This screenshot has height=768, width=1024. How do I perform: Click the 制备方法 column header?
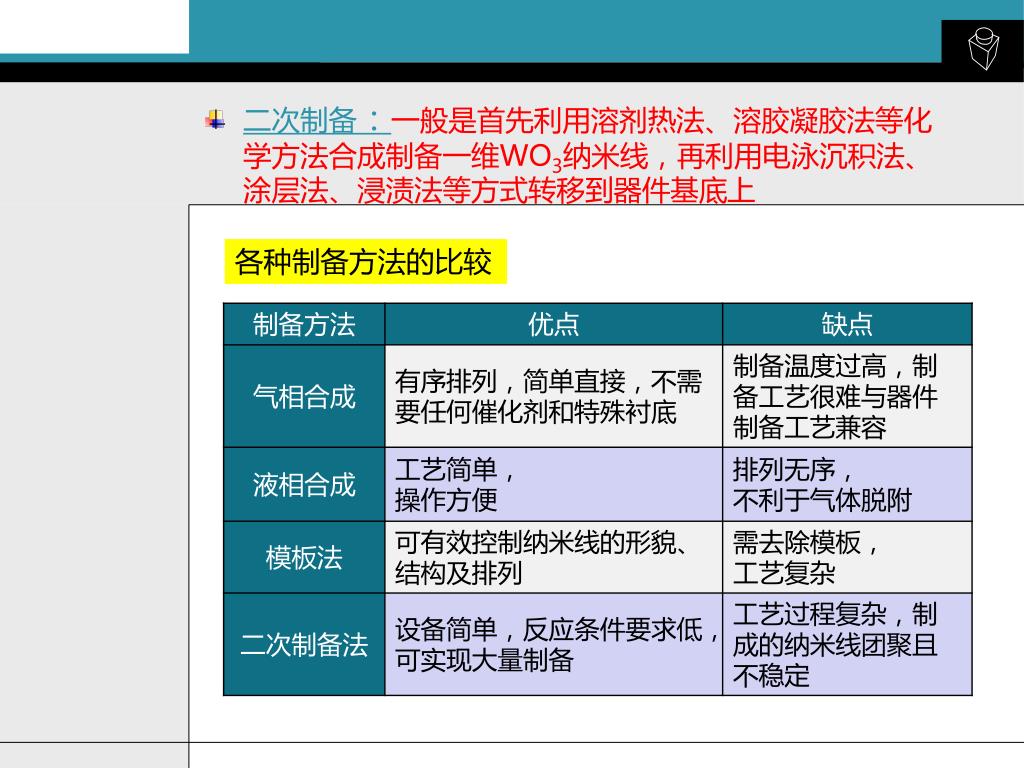(304, 324)
